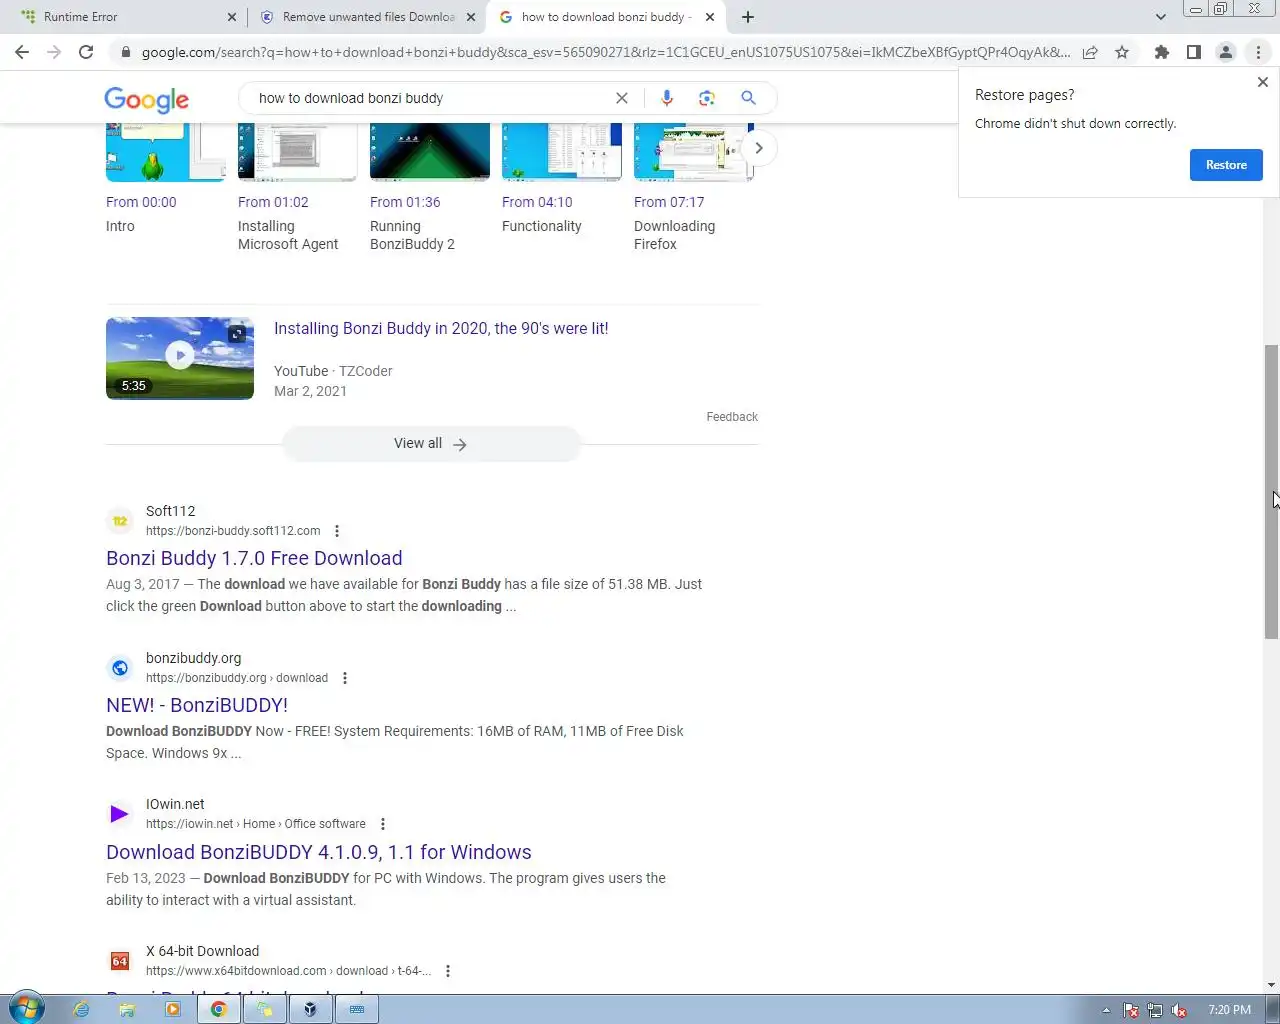The image size is (1280, 1024).
Task: Submit search with the magnifier icon
Action: click(748, 98)
